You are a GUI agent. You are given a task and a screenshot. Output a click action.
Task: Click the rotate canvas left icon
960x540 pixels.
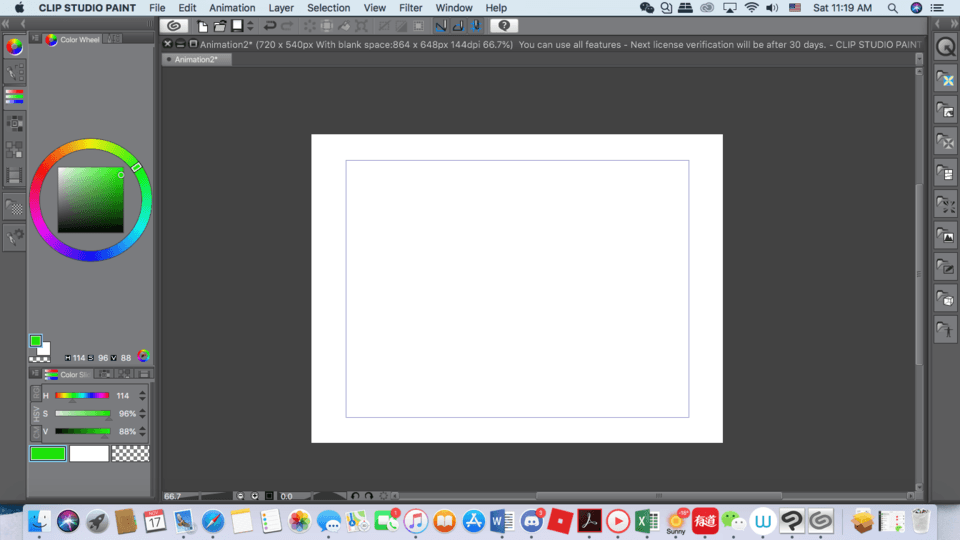point(355,496)
